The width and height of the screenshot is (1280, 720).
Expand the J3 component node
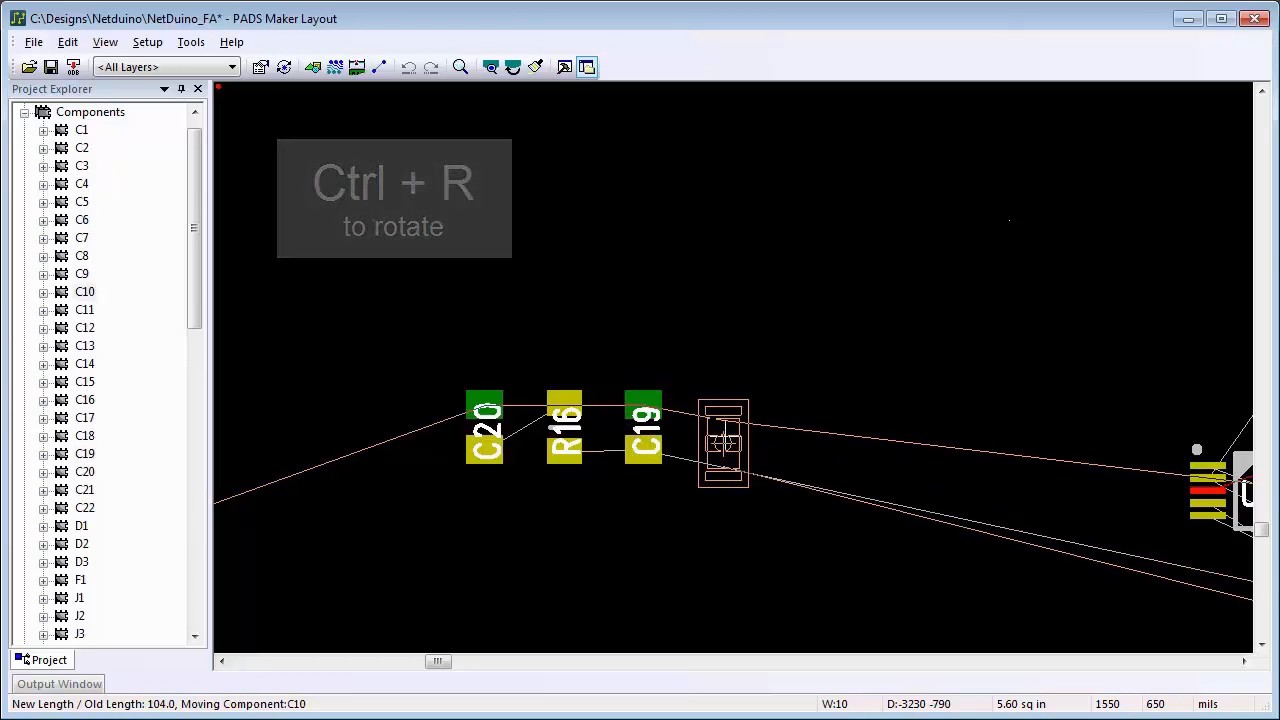[x=43, y=634]
